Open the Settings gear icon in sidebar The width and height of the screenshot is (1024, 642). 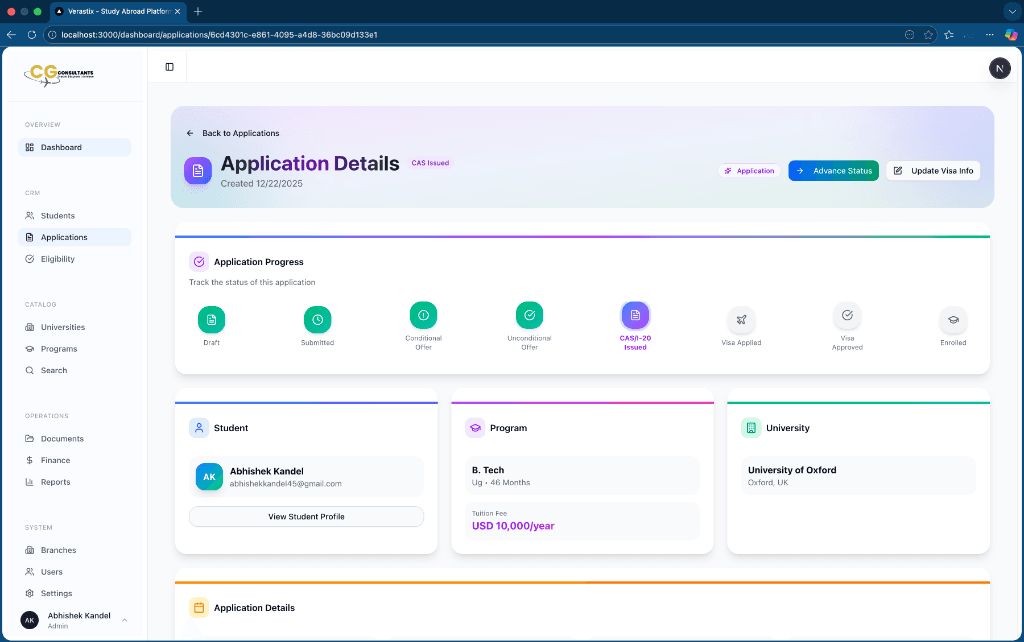31,593
